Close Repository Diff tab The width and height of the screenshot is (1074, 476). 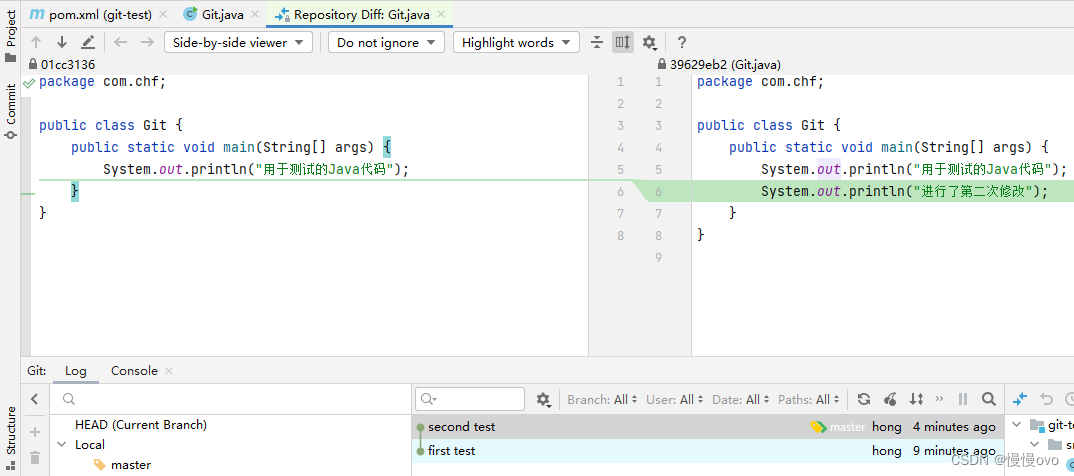(x=442, y=14)
